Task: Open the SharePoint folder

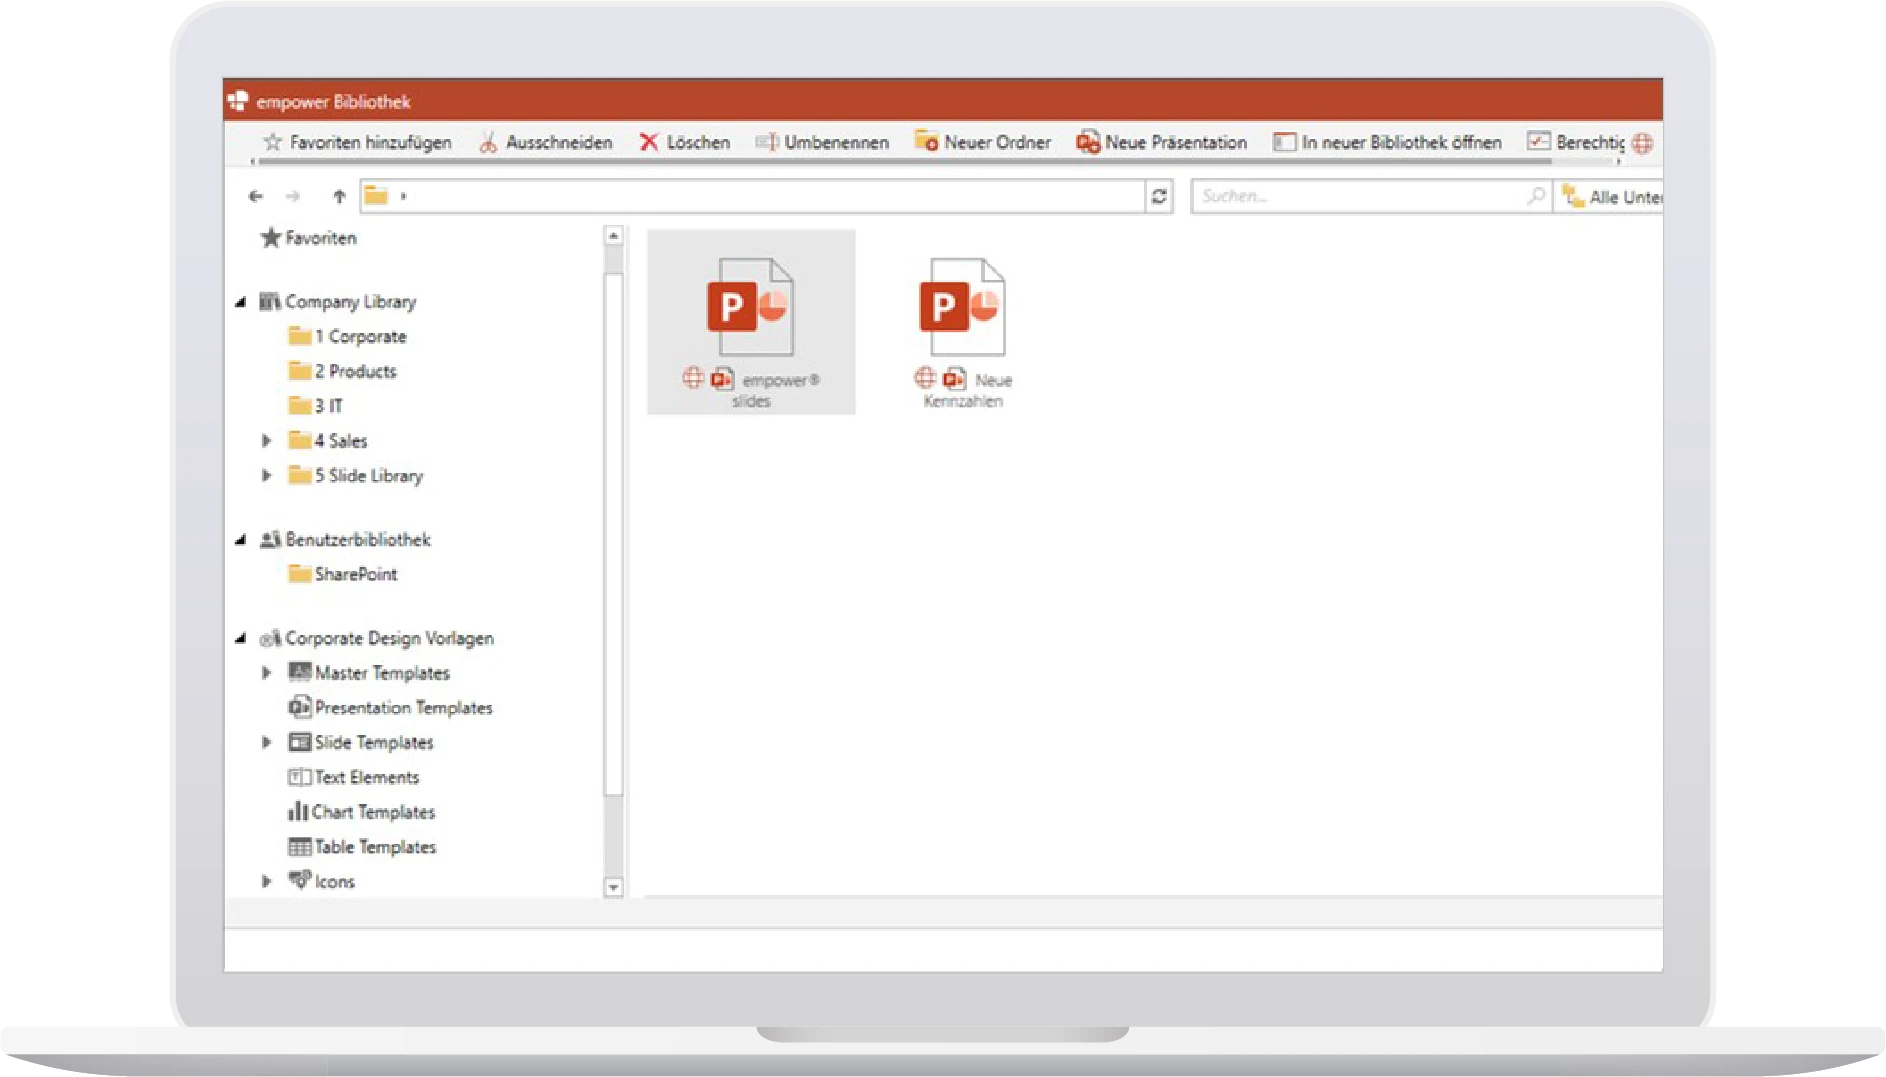Action: tap(342, 574)
